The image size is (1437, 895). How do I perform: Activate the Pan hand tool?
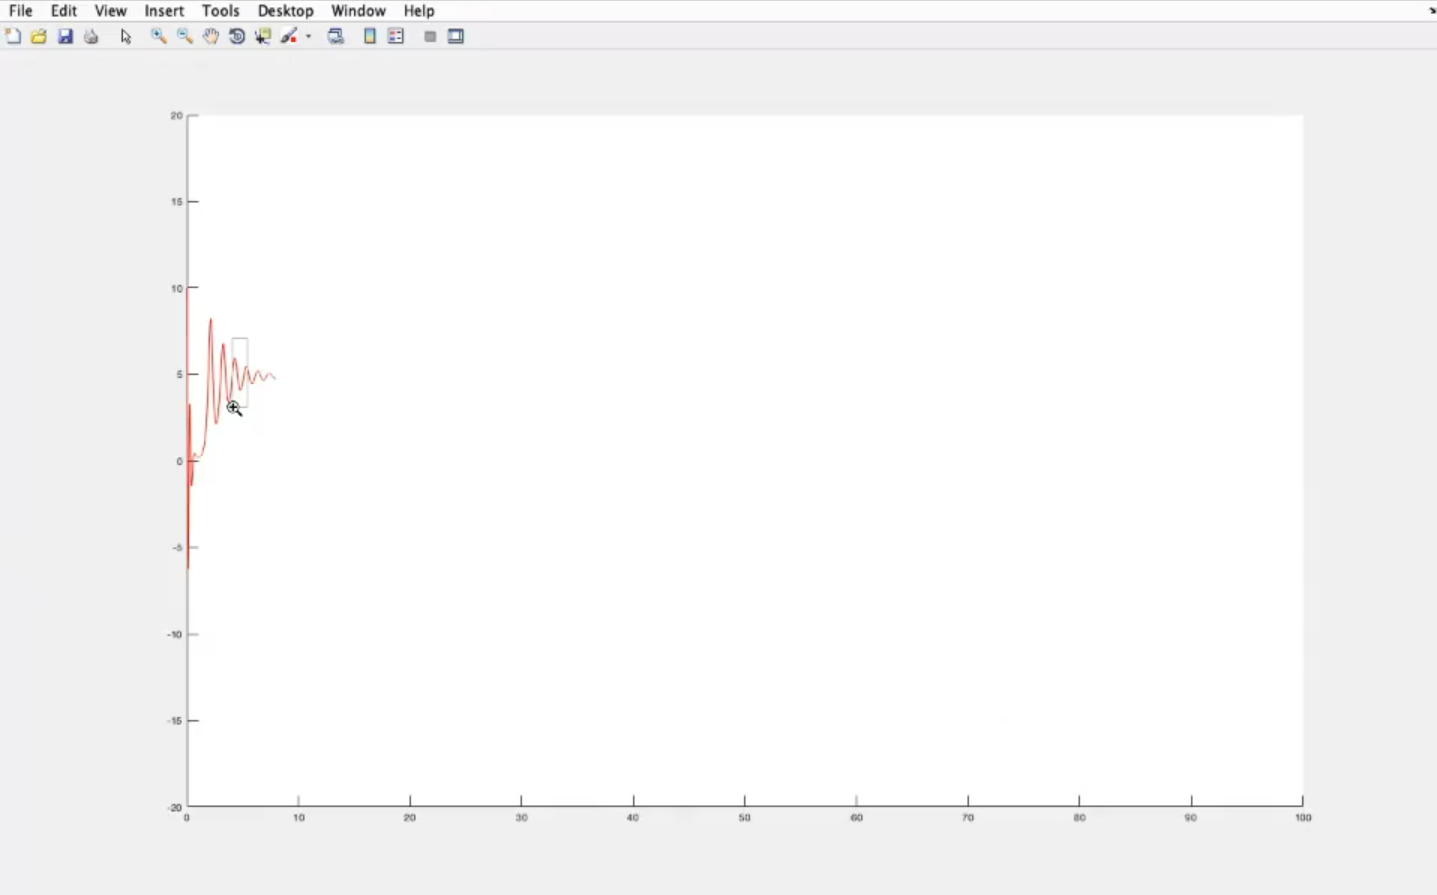(x=211, y=37)
